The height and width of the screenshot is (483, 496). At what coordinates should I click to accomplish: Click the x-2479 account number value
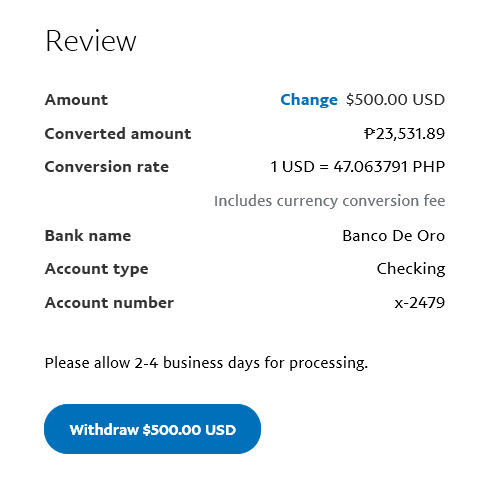pos(420,303)
